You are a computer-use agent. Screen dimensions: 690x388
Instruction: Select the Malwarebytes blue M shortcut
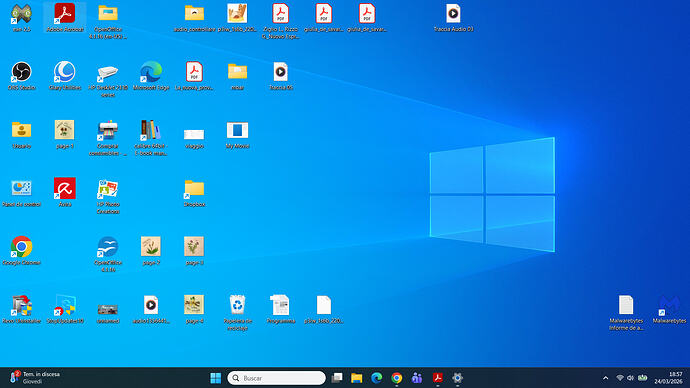pos(669,309)
